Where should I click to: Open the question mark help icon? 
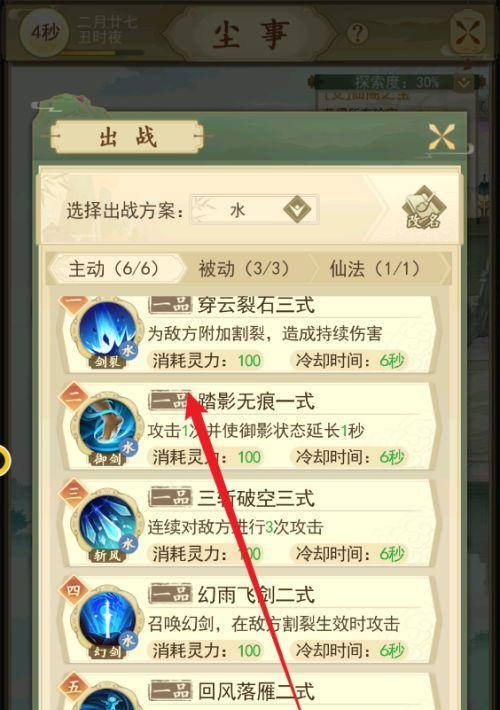click(x=357, y=34)
